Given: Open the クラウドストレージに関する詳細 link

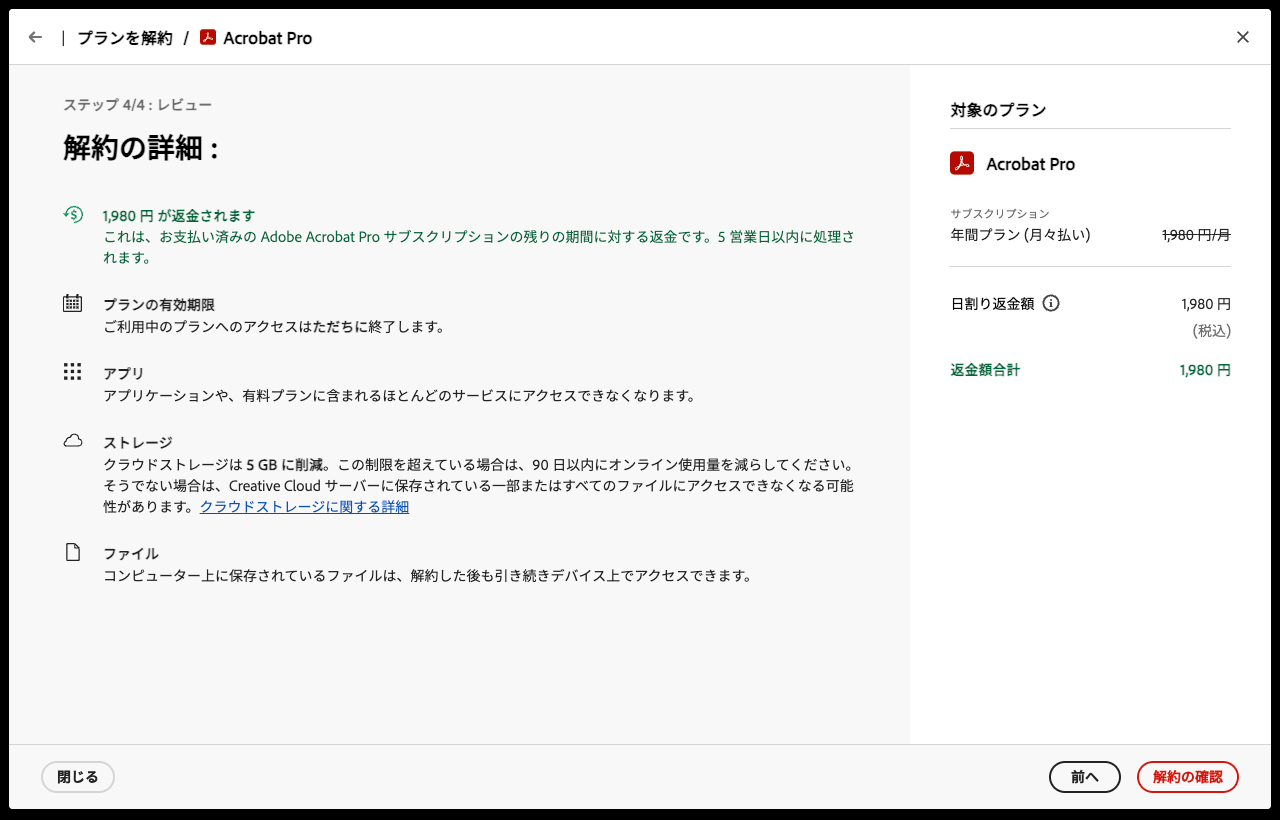Looking at the screenshot, I should [304, 507].
